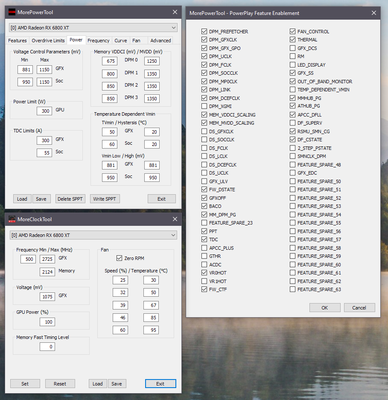Viewport: 388px width, 400px height.
Task: Click Save in MoreClockTool
Action: [x=117, y=384]
